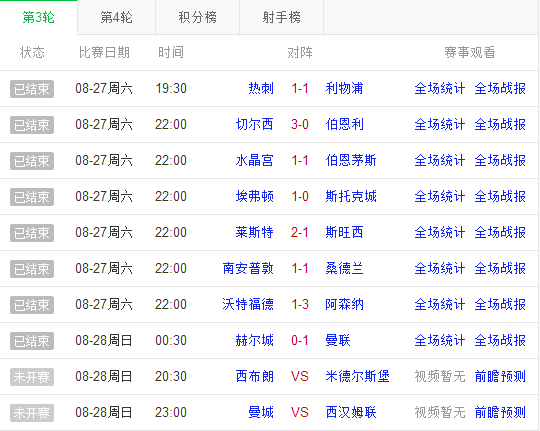Click the 曼联 team link
540x431 pixels.
click(338, 340)
